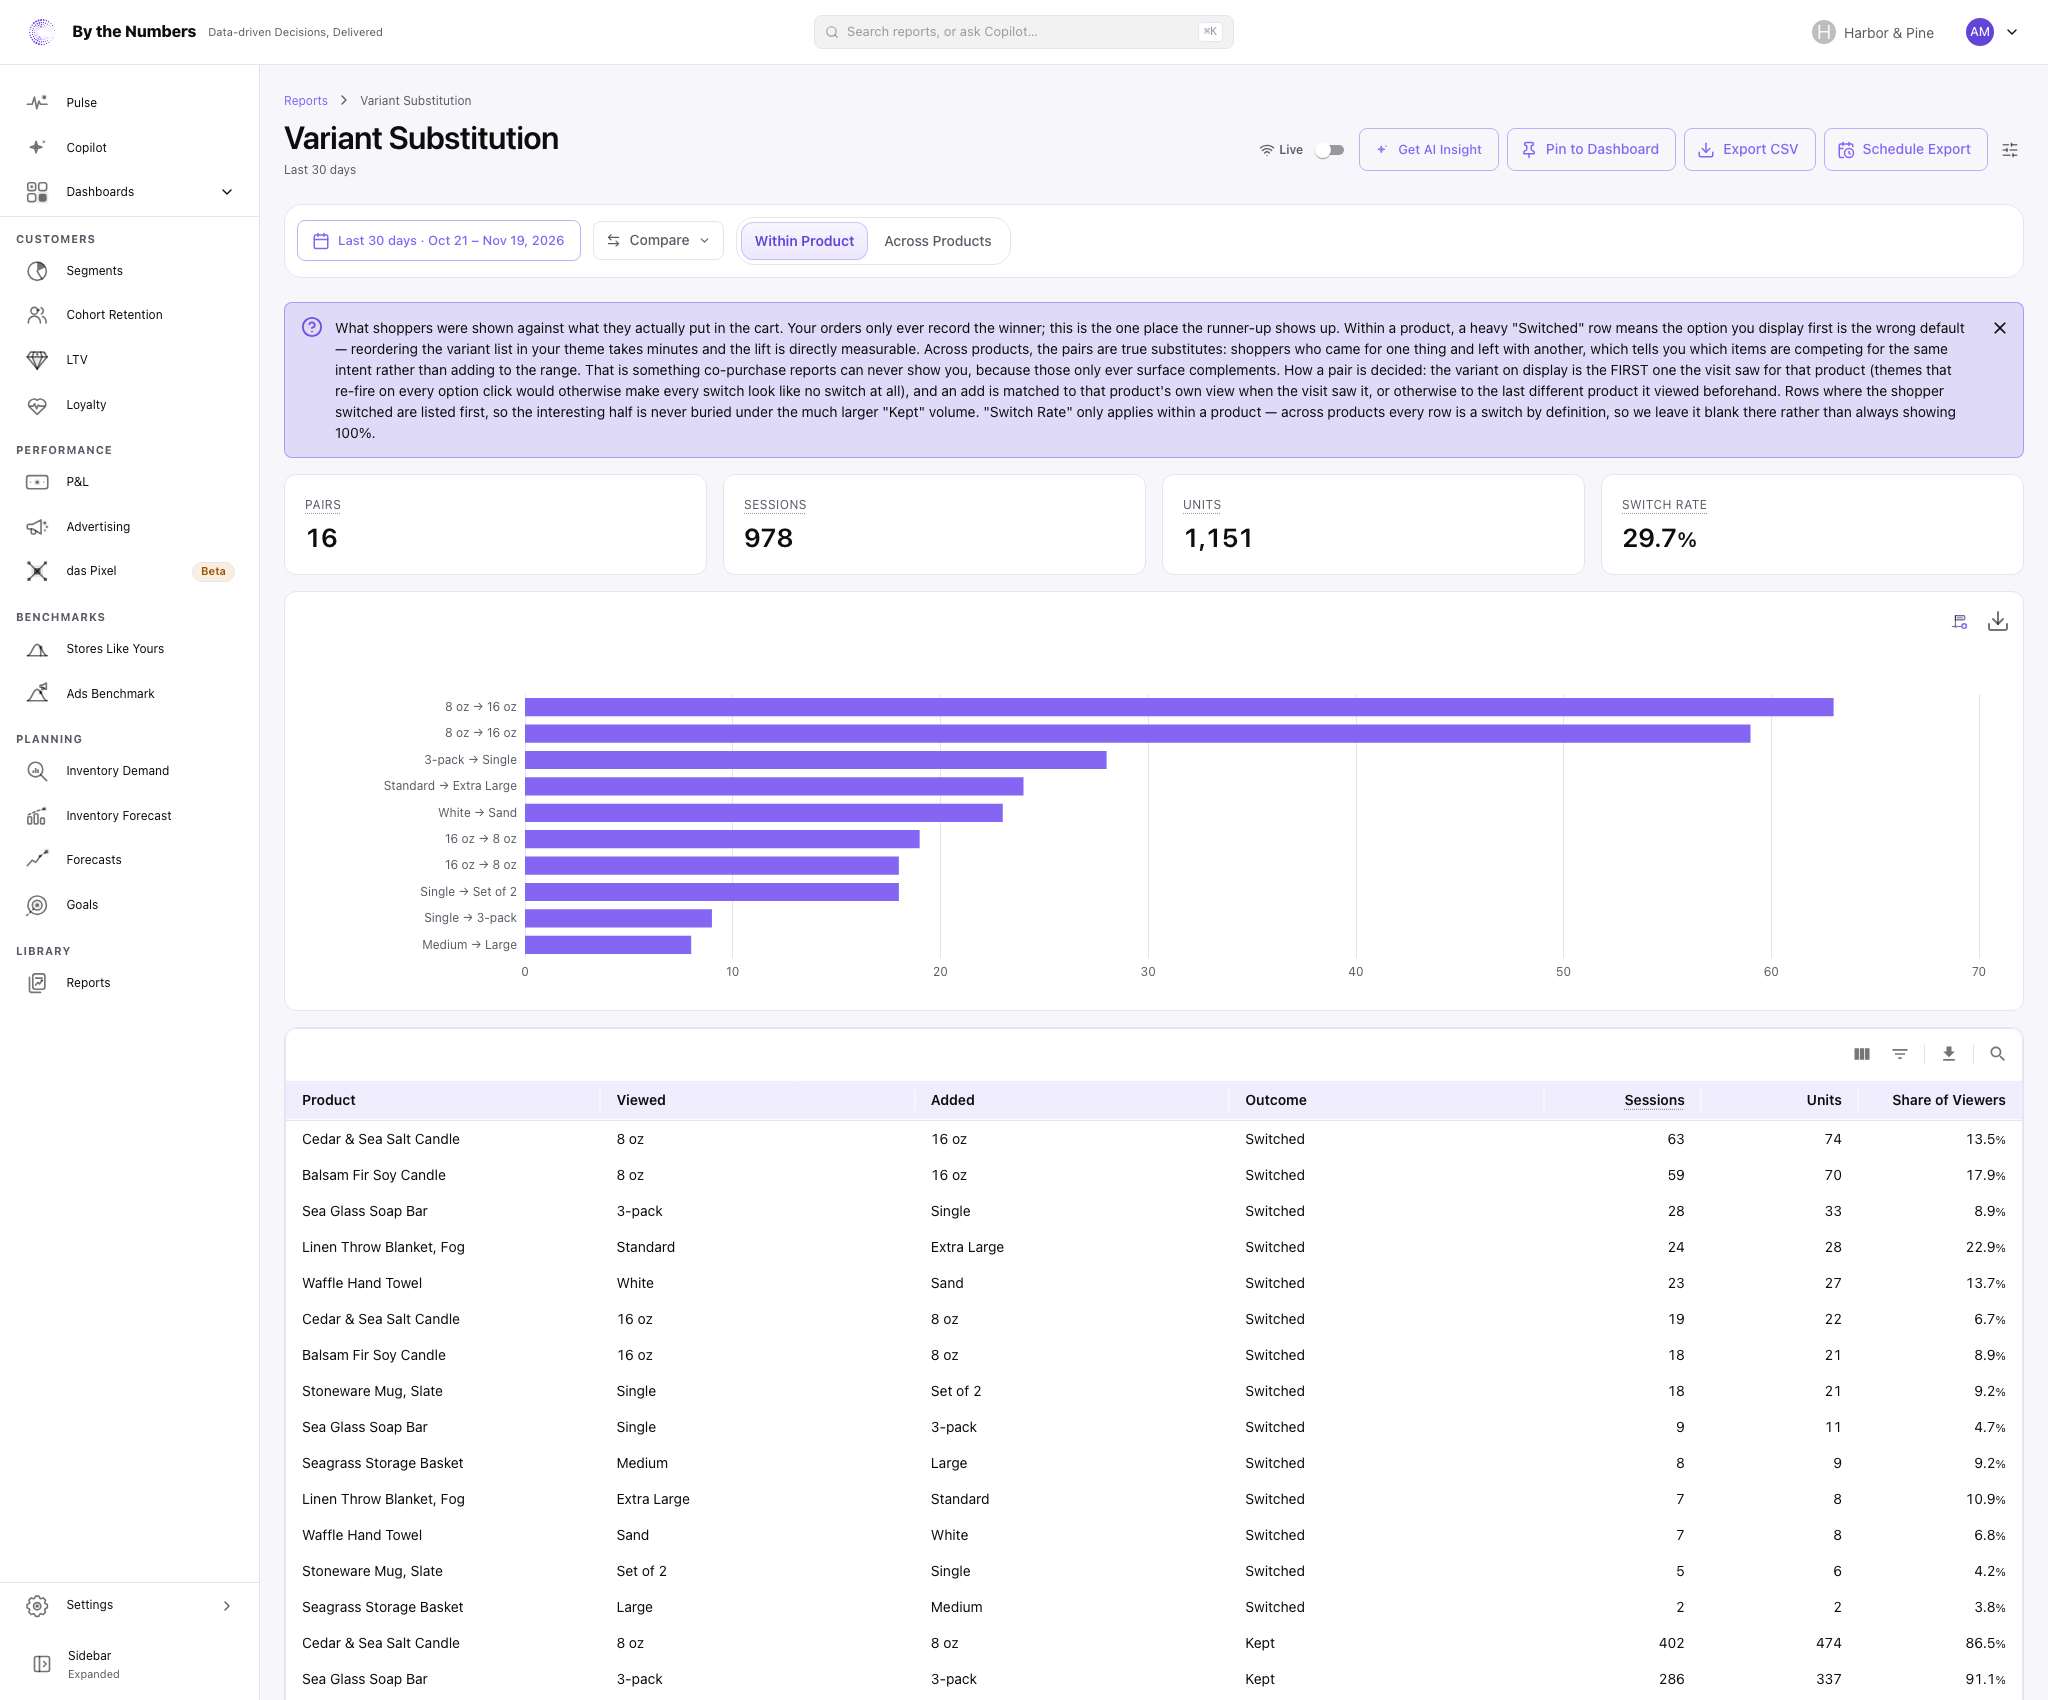Select the Harbor & Pine store
The width and height of the screenshot is (2048, 1700).
tap(1873, 33)
